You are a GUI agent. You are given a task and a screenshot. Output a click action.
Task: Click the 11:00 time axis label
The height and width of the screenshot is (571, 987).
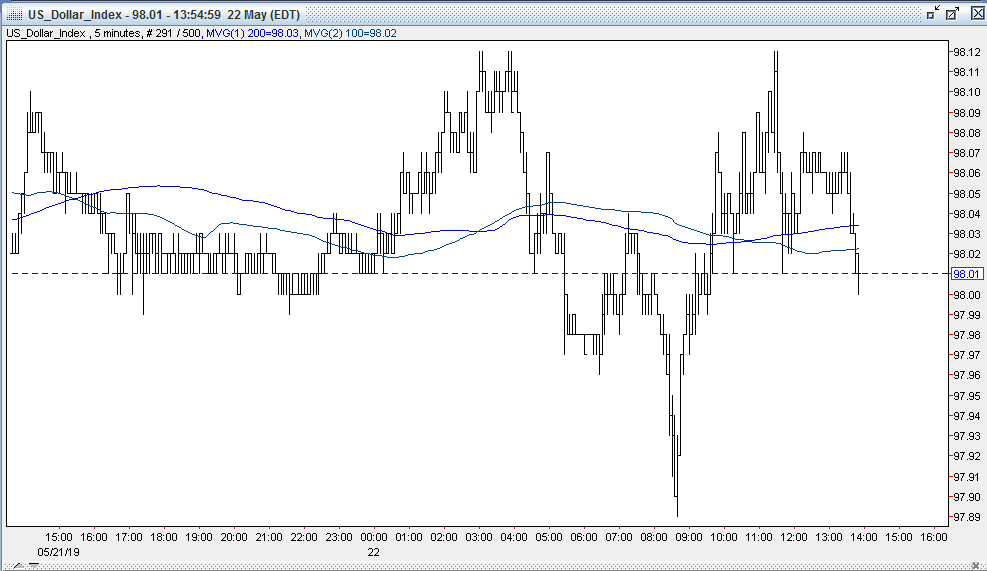[759, 537]
